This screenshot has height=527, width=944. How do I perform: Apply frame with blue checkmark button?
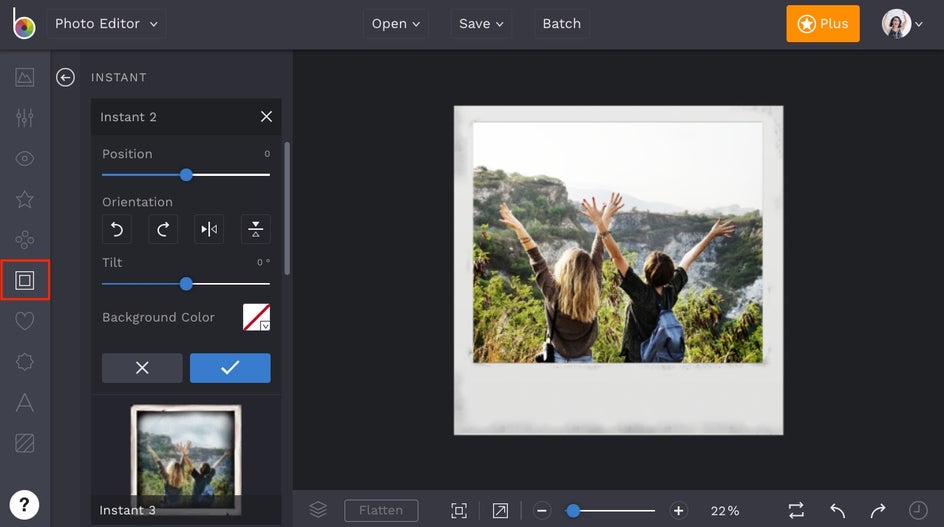(x=230, y=368)
